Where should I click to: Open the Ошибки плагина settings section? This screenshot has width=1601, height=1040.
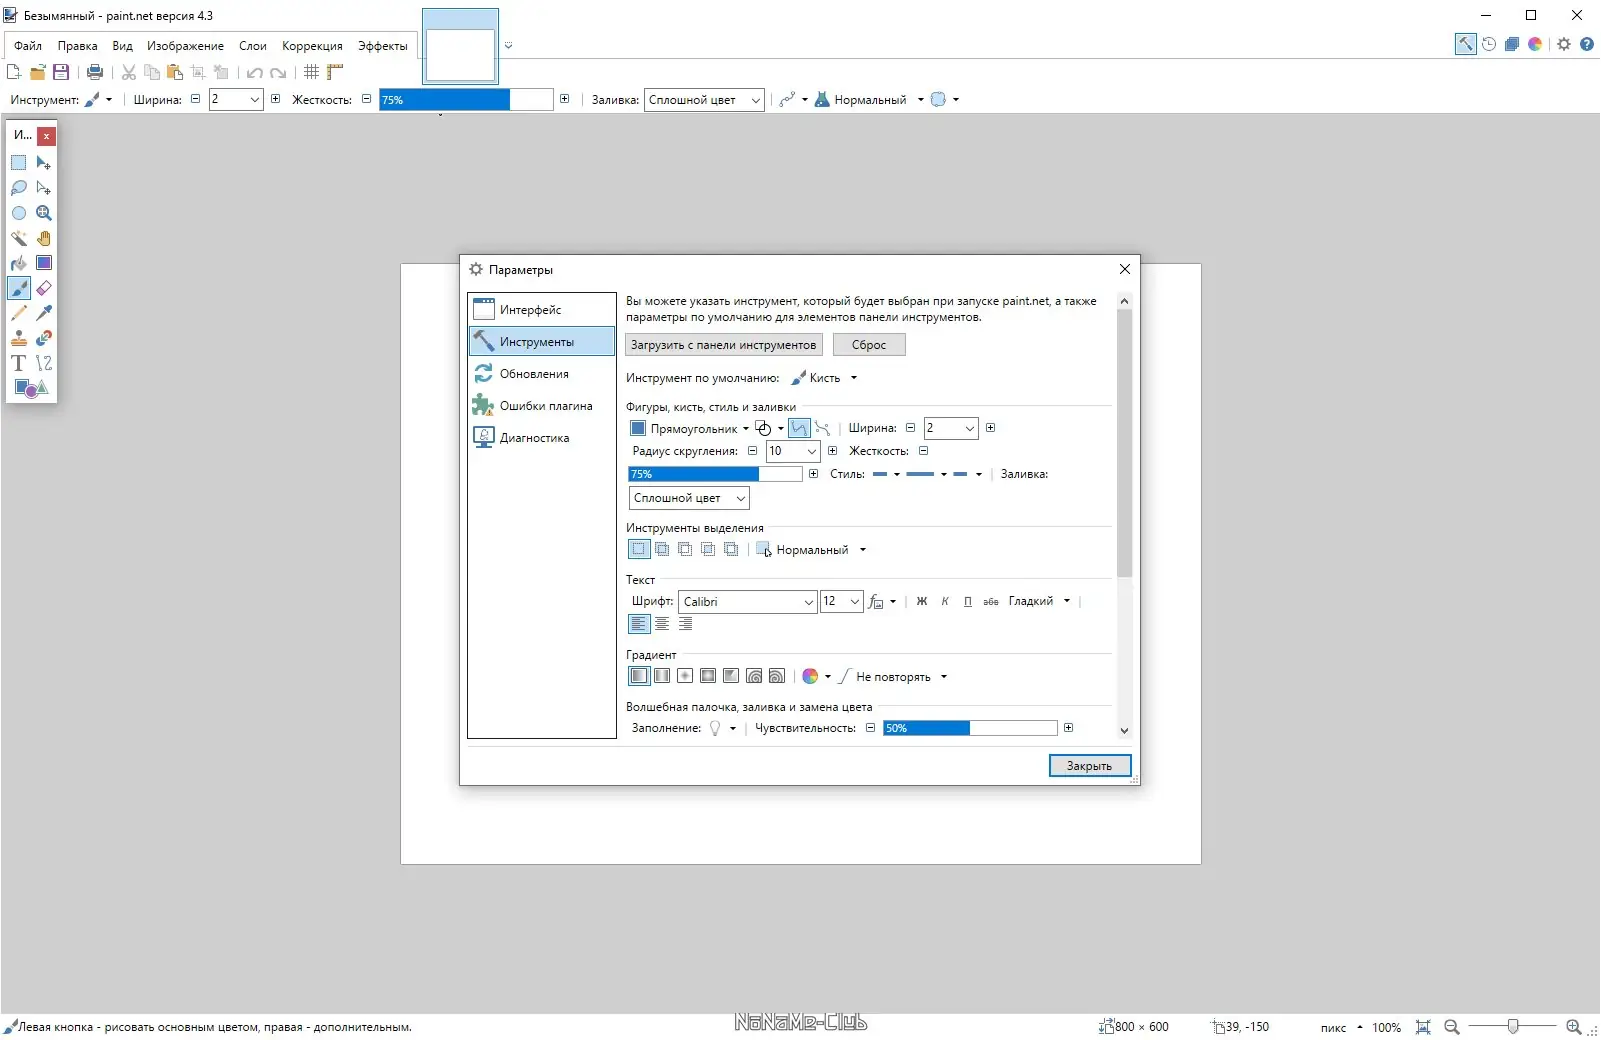click(542, 406)
